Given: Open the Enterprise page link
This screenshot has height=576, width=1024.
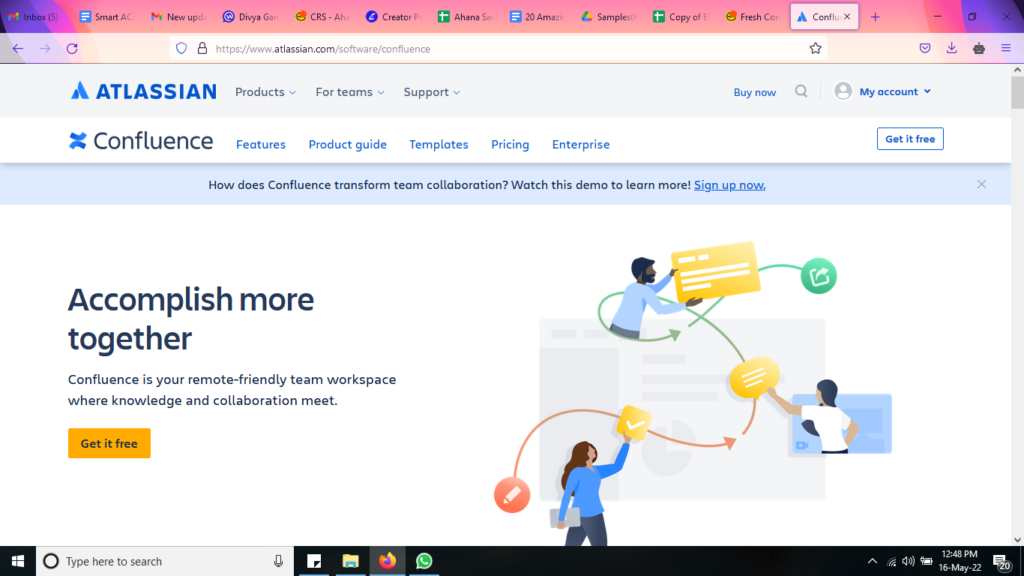Looking at the screenshot, I should pos(581,144).
